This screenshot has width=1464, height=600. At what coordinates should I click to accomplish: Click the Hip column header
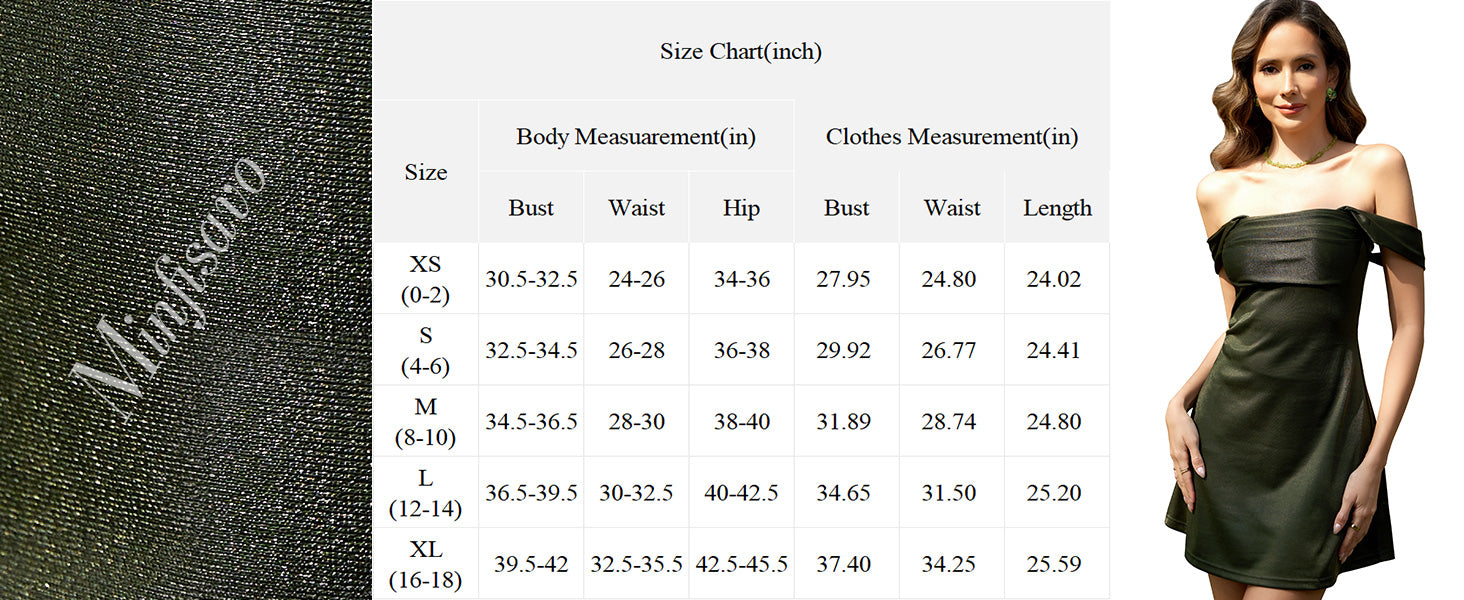[x=741, y=208]
